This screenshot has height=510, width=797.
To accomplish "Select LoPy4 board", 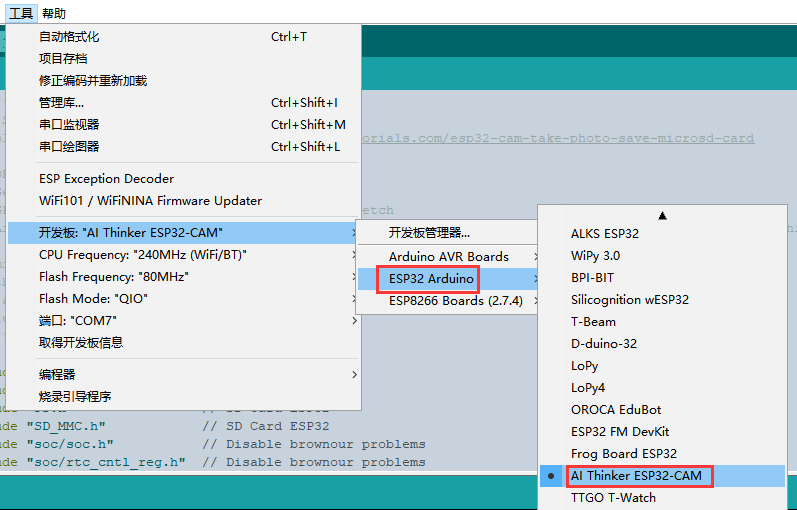I will pyautogui.click(x=662, y=387).
